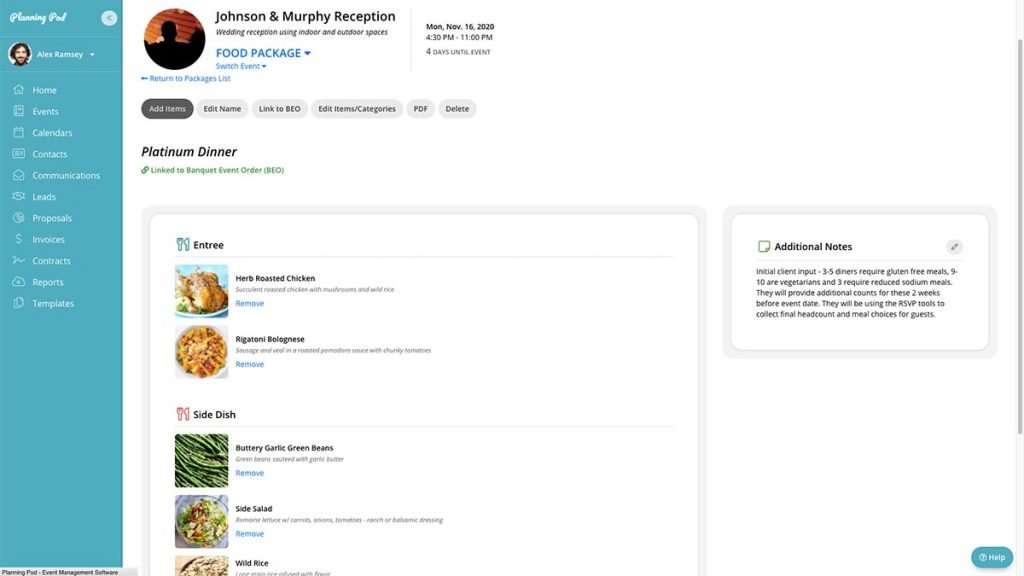
Task: Click the Side Salad thumbnail
Action: coord(202,521)
